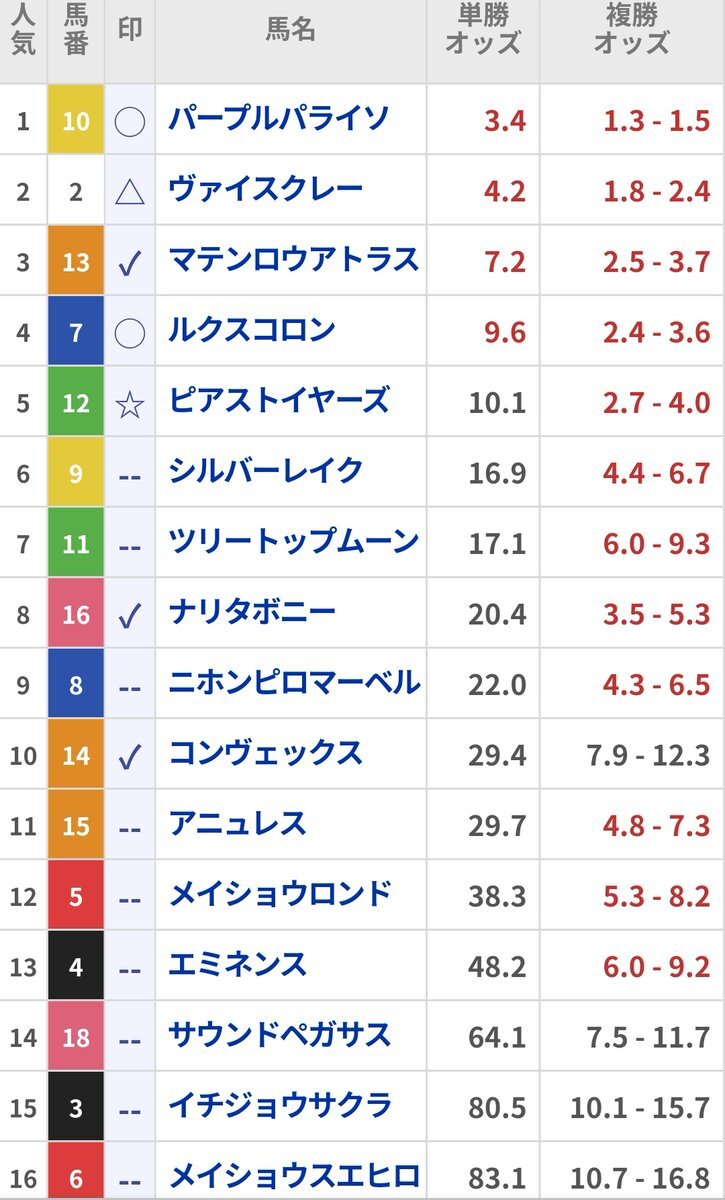Sort by the 単勝オッズ column header

(x=483, y=30)
